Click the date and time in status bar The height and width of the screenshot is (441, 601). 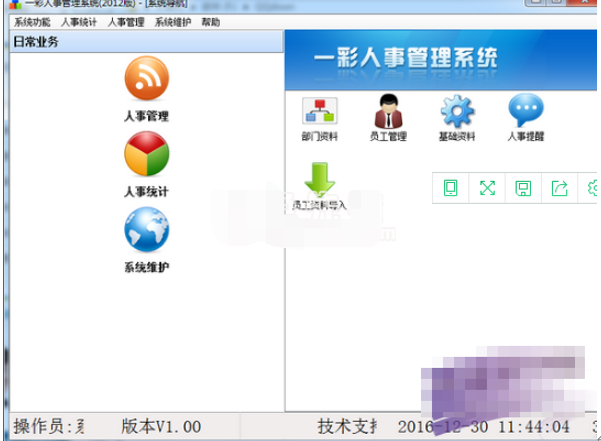coord(484,427)
